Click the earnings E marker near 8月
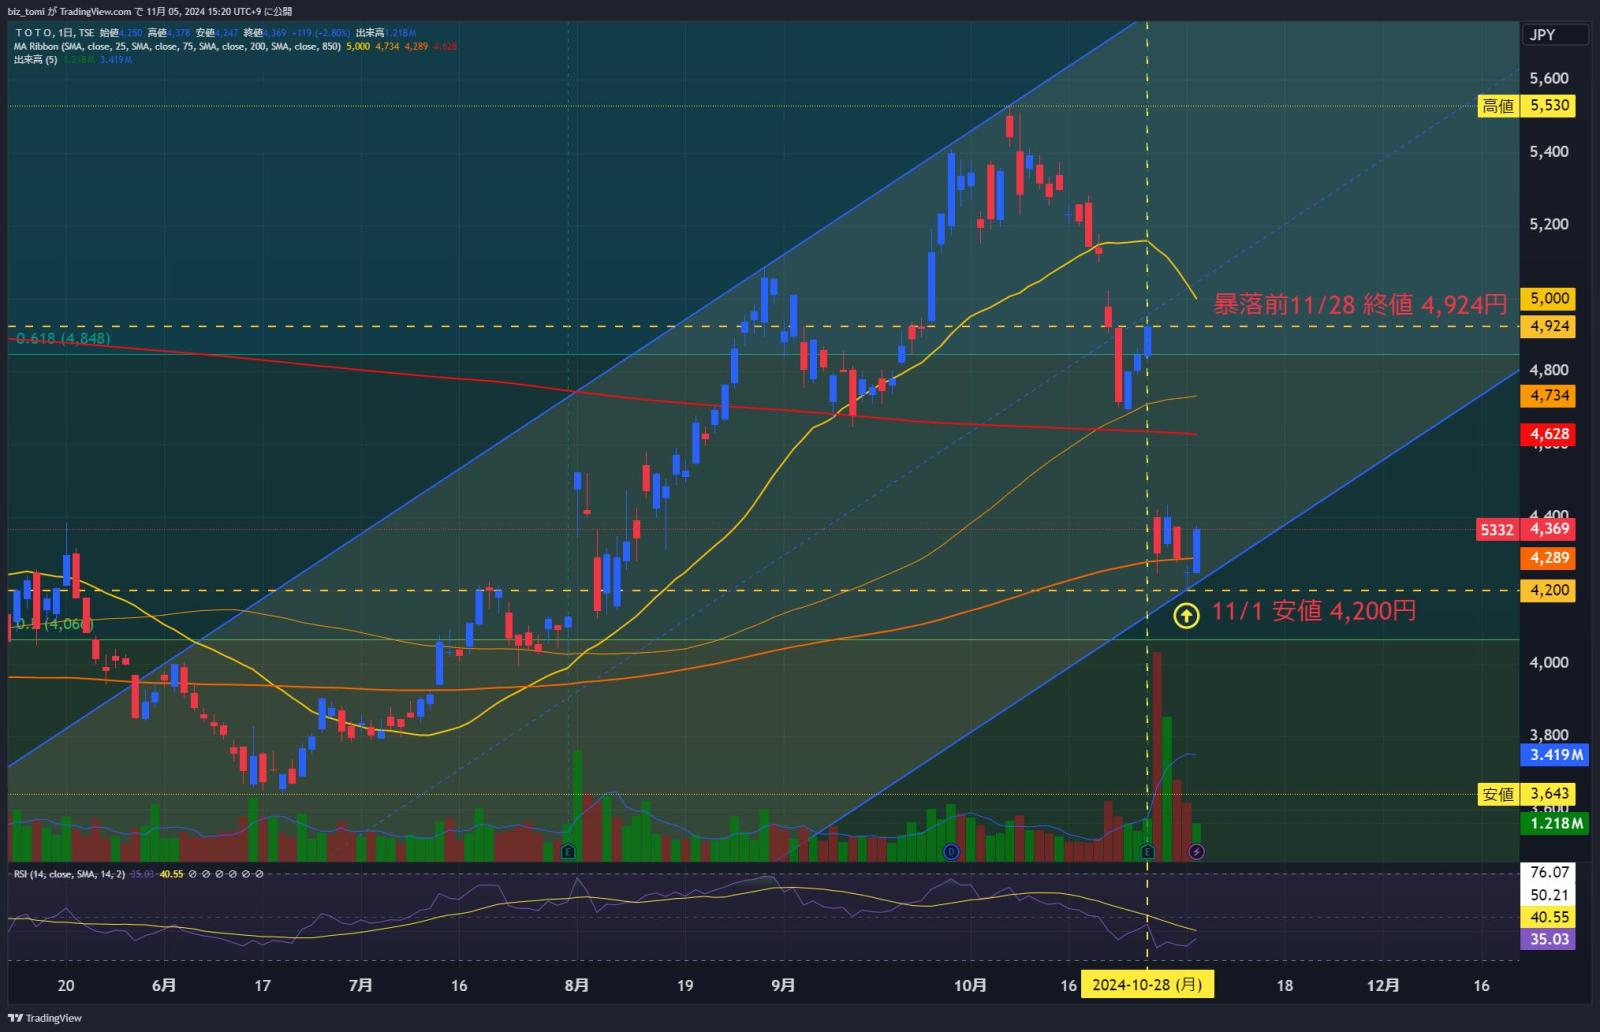Screen dimensions: 1600x1032 pos(568,852)
